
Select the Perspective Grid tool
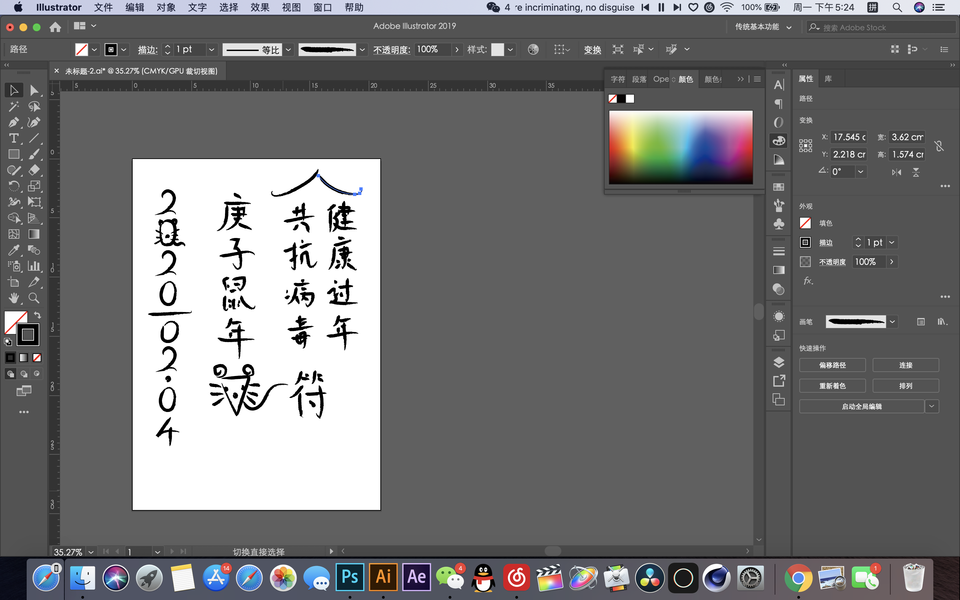tap(34, 218)
